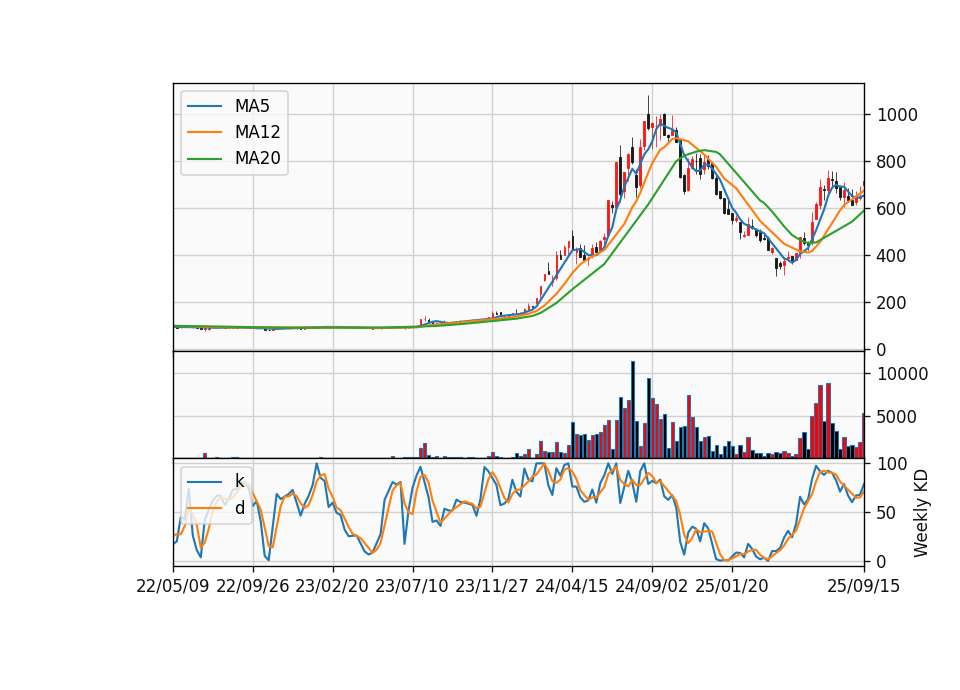This screenshot has width=960, height=690.
Task: Click the 1000 price axis label
Action: pyautogui.click(x=898, y=115)
